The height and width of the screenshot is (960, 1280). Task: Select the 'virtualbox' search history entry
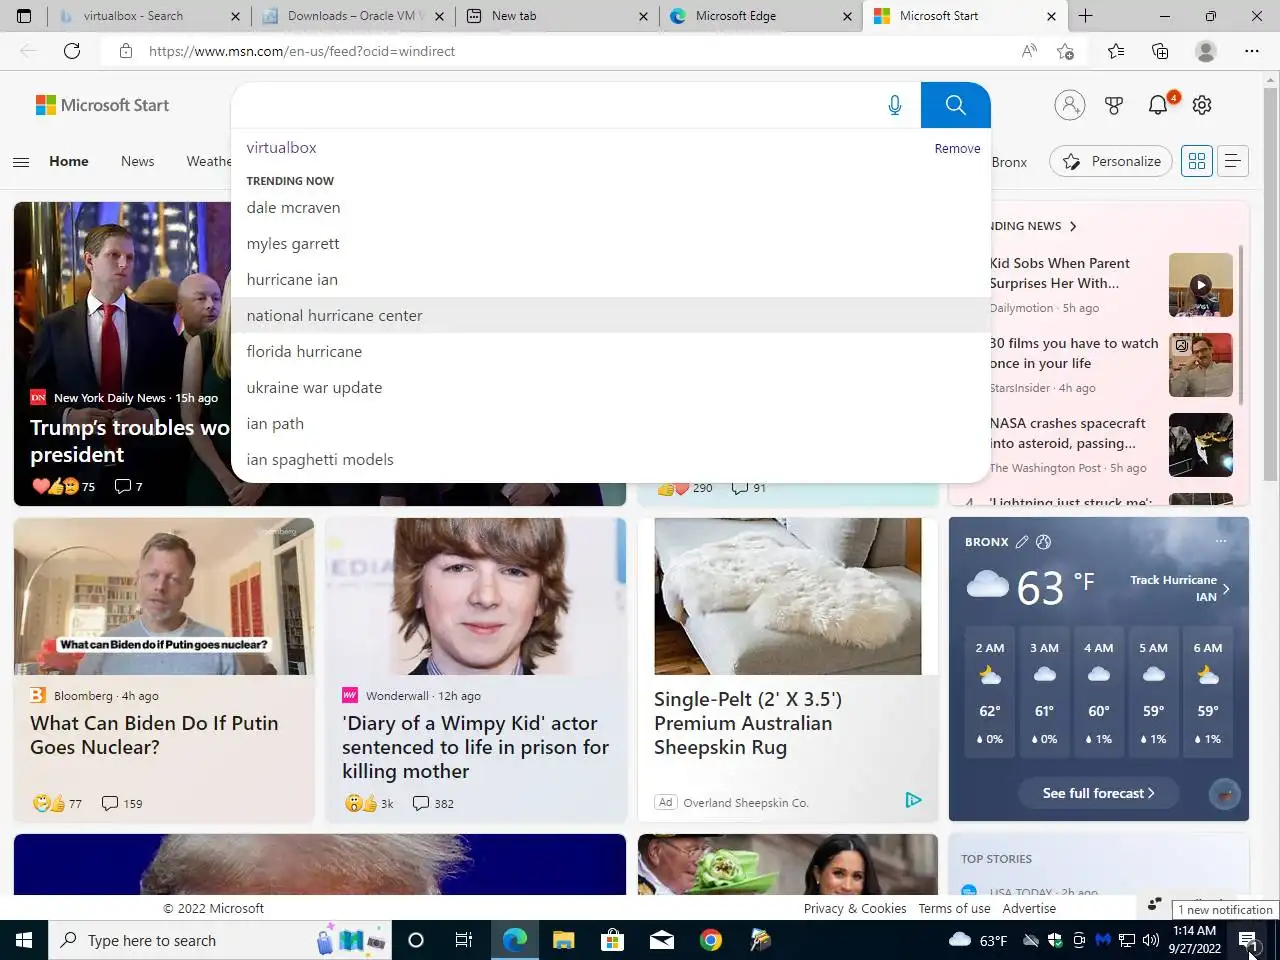tap(281, 147)
